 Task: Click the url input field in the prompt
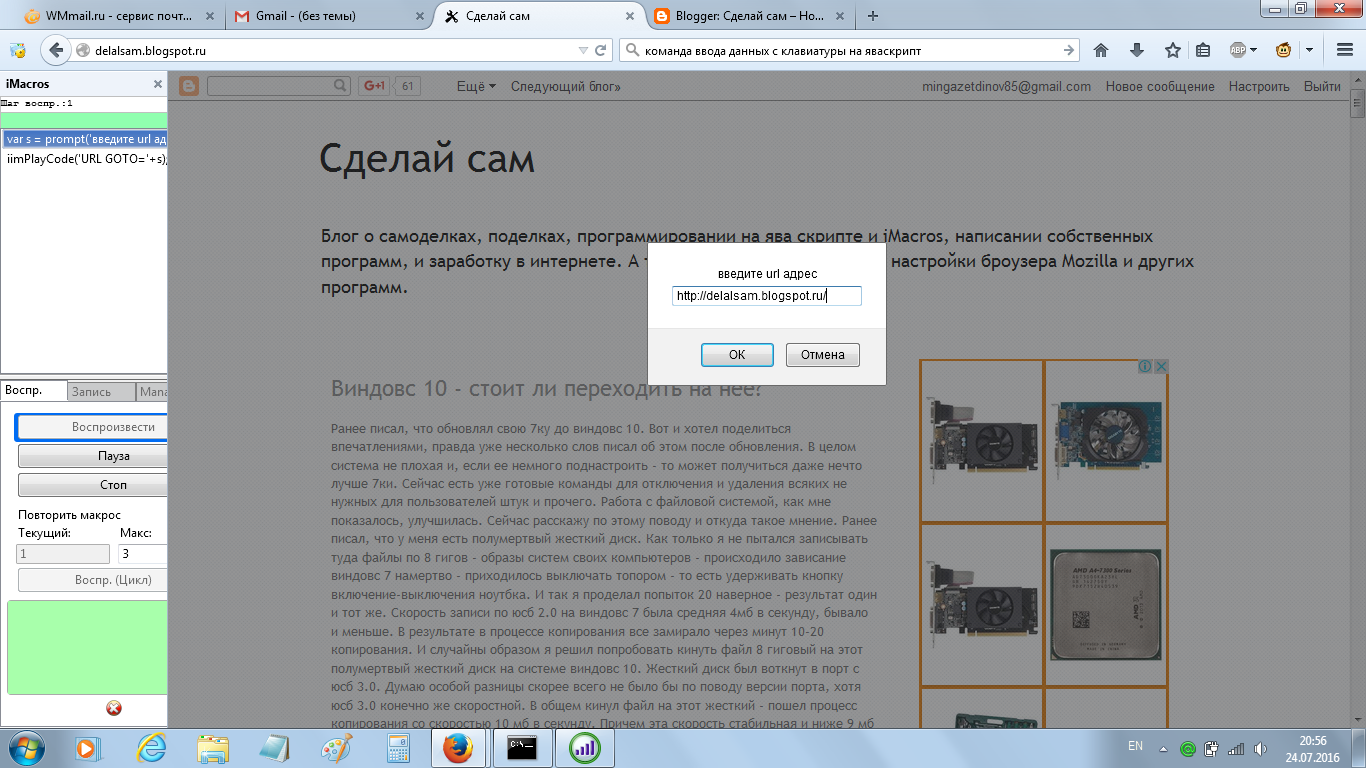(x=766, y=295)
